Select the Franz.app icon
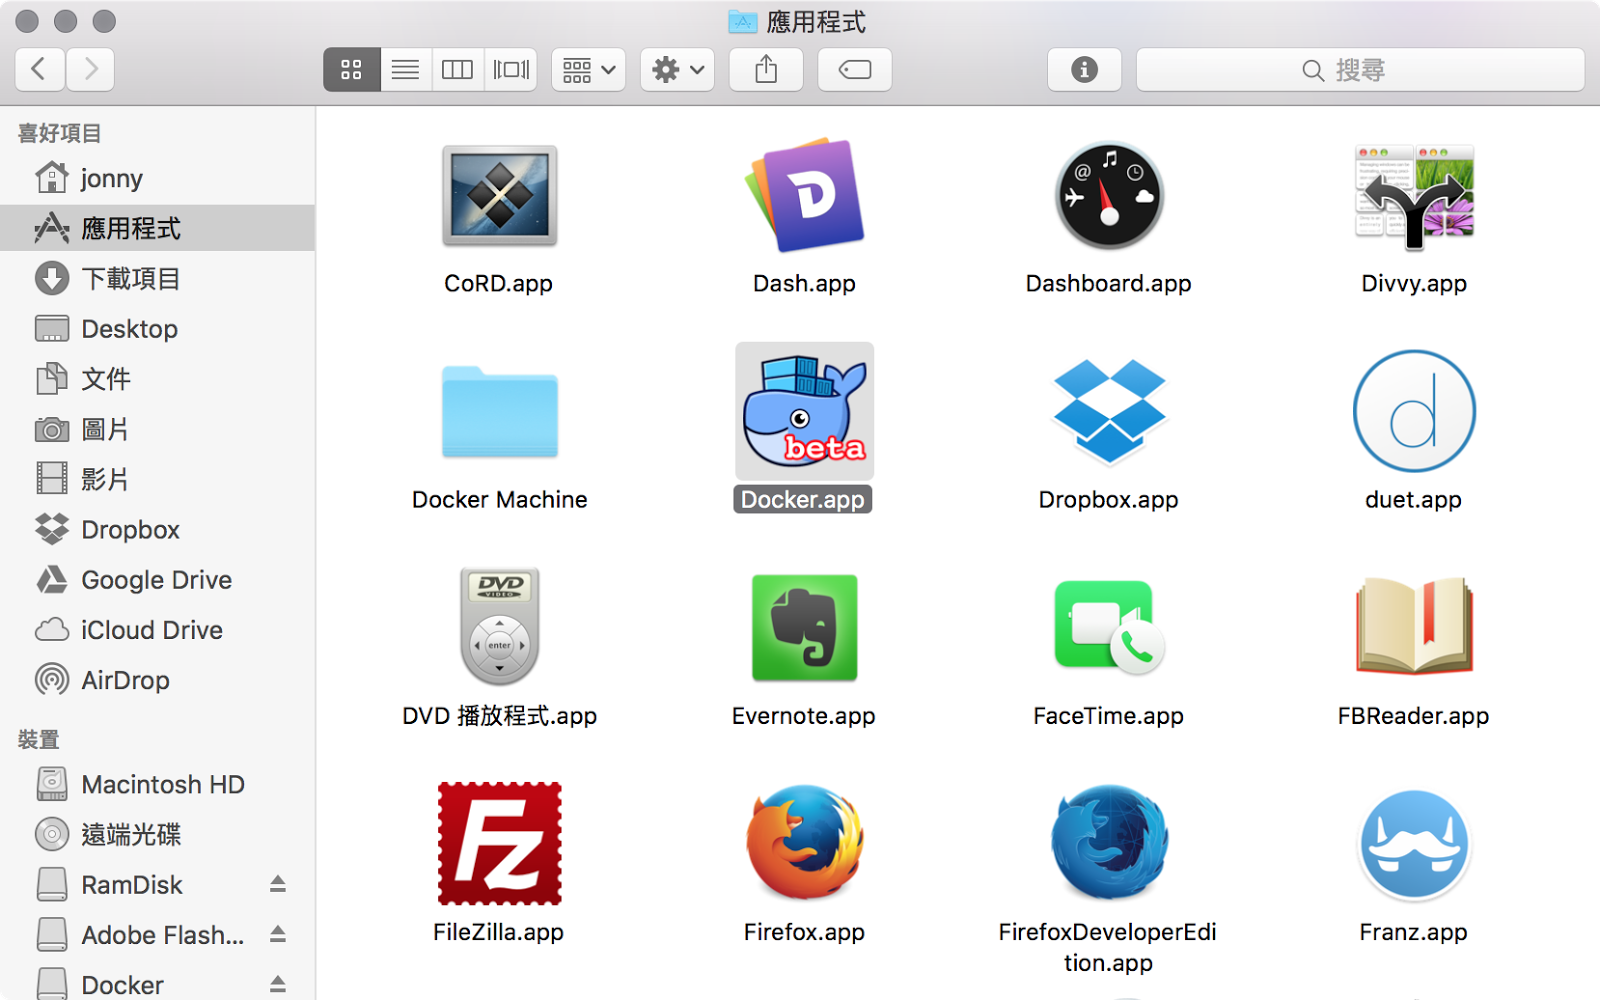Viewport: 1600px width, 1000px height. pyautogui.click(x=1414, y=845)
